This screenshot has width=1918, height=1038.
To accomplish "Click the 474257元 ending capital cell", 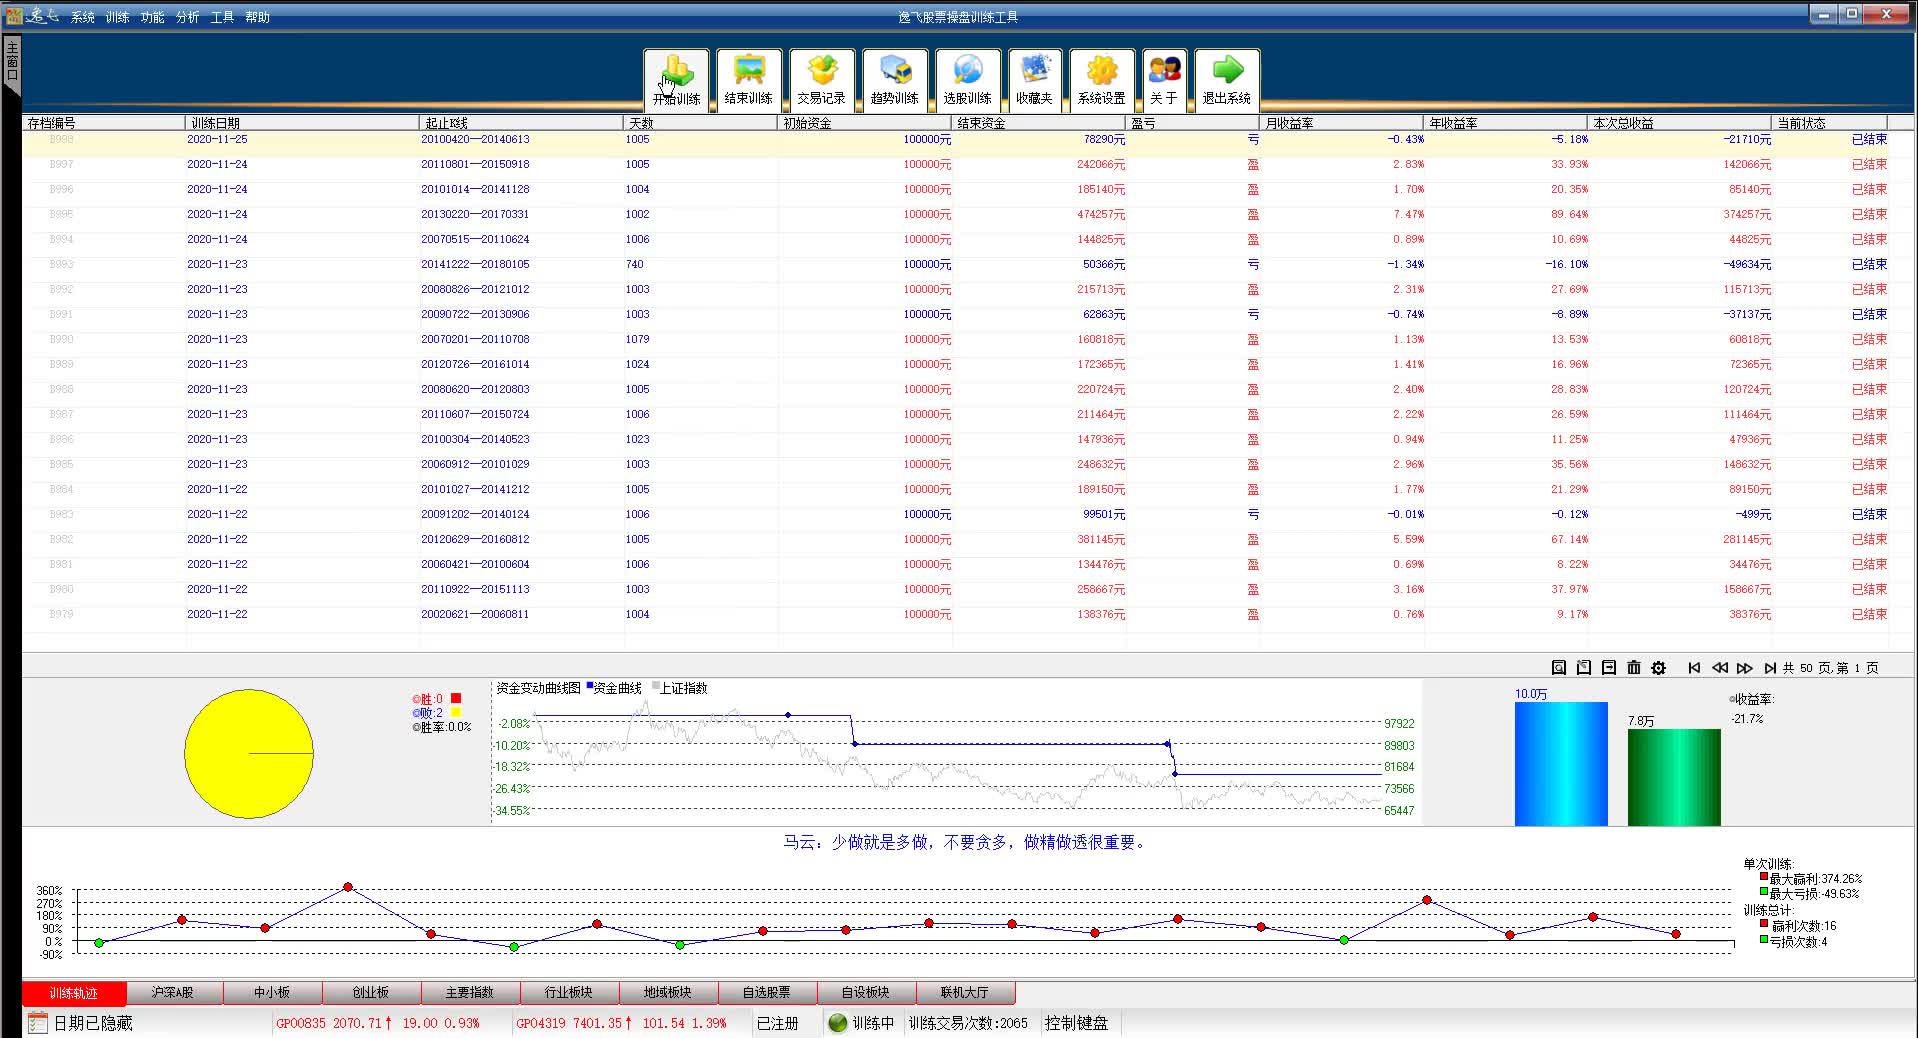I will pyautogui.click(x=1100, y=214).
